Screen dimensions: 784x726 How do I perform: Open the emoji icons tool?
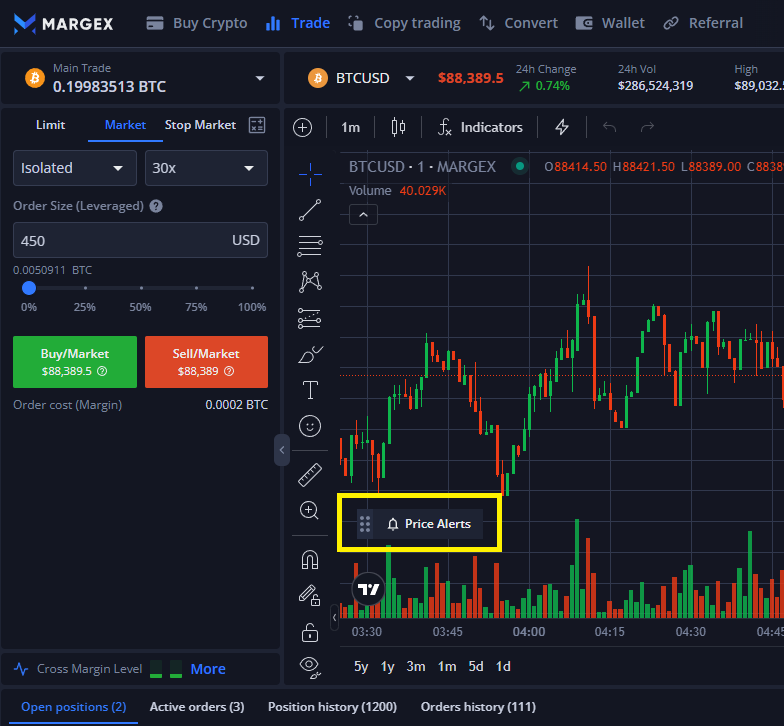(310, 426)
